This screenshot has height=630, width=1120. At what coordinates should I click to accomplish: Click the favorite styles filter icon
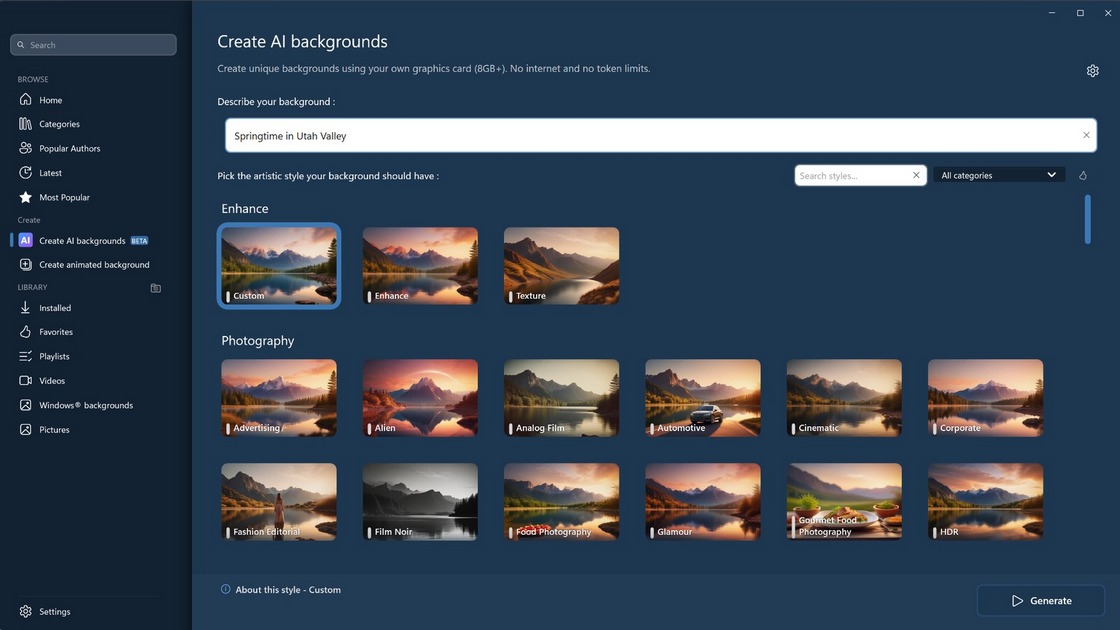tap(1083, 175)
